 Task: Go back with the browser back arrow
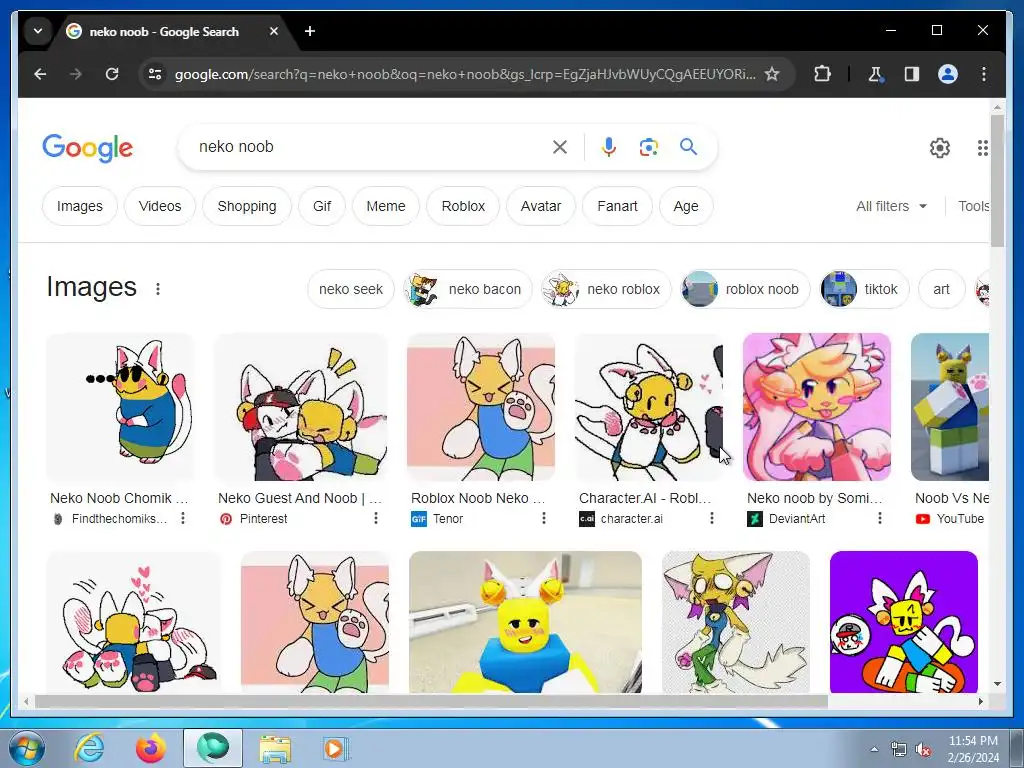[x=40, y=74]
